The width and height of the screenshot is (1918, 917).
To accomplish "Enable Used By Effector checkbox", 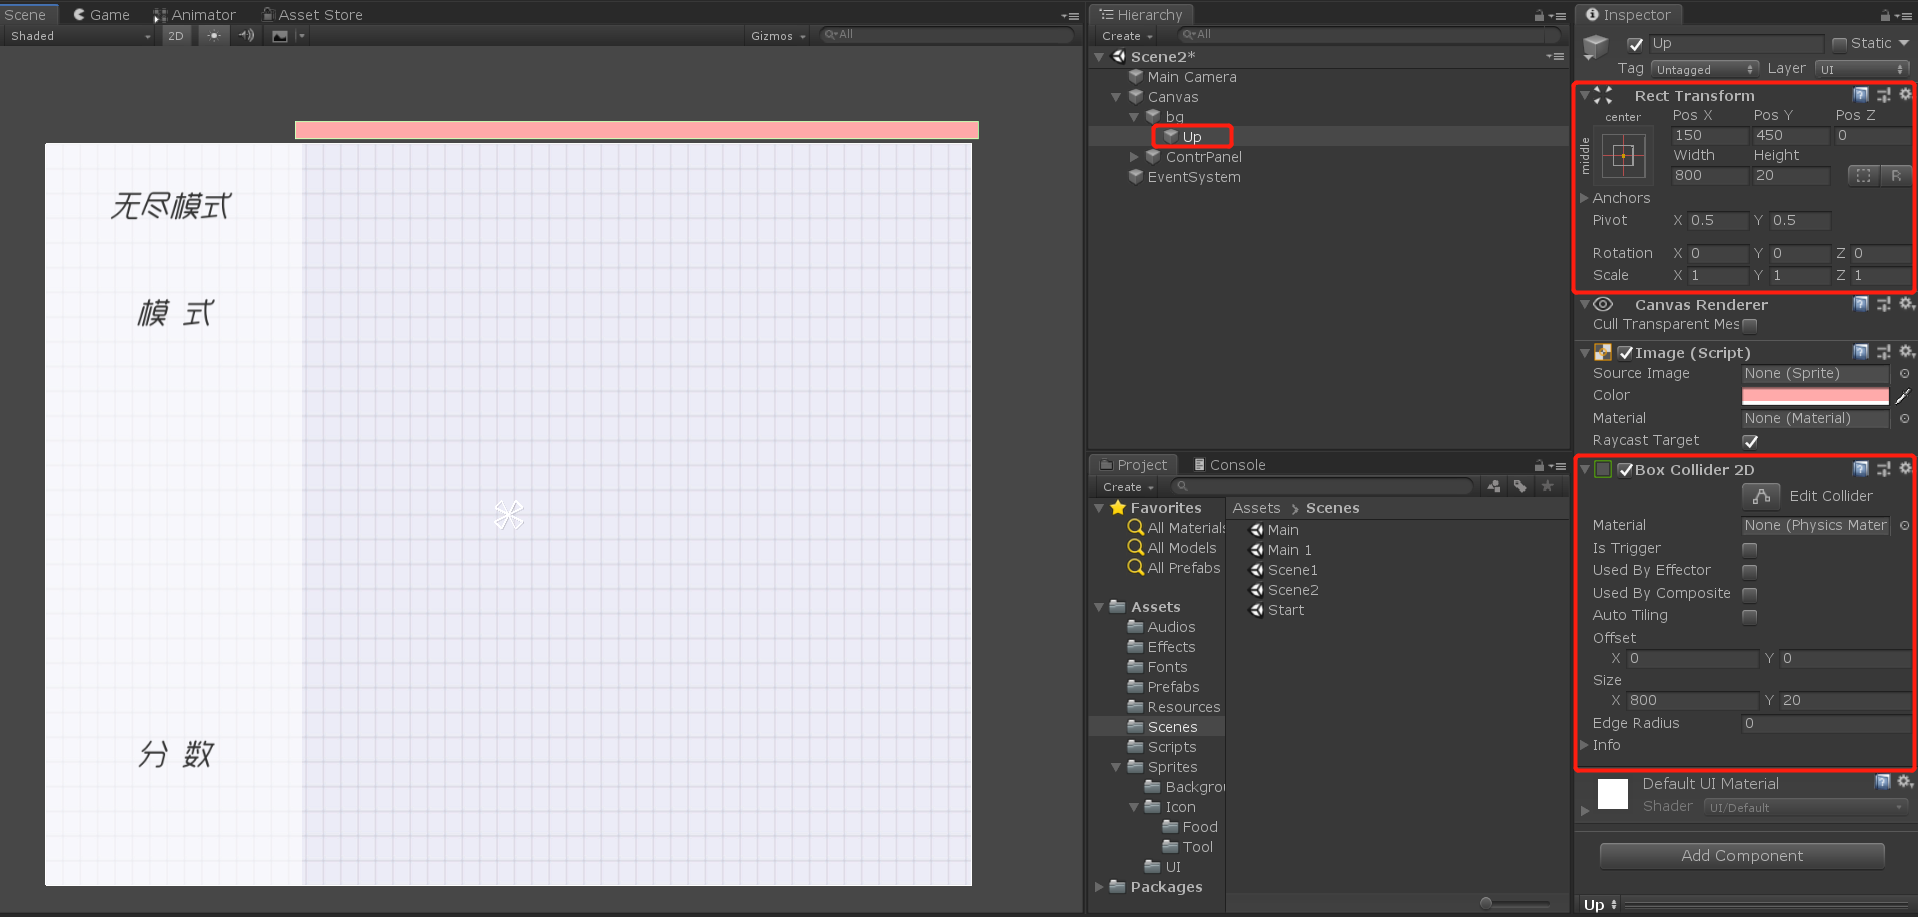I will point(1749,571).
